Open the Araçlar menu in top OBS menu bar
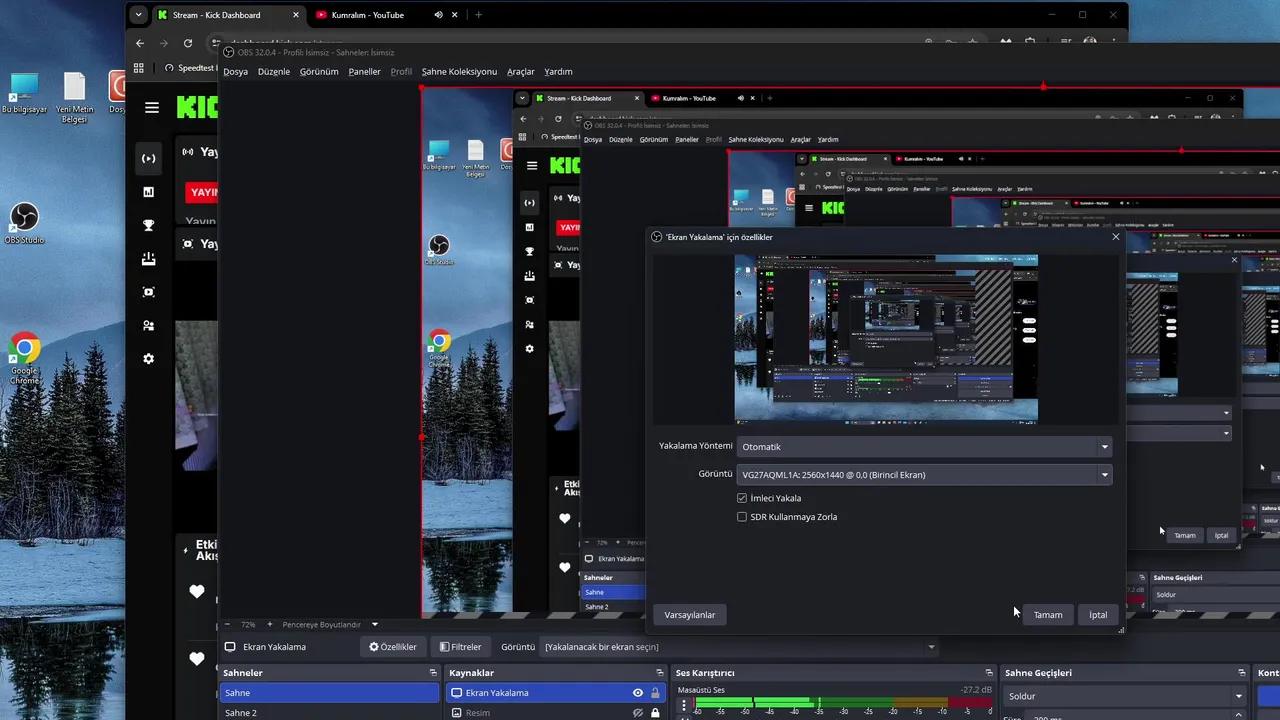This screenshot has width=1280, height=720. click(x=520, y=72)
